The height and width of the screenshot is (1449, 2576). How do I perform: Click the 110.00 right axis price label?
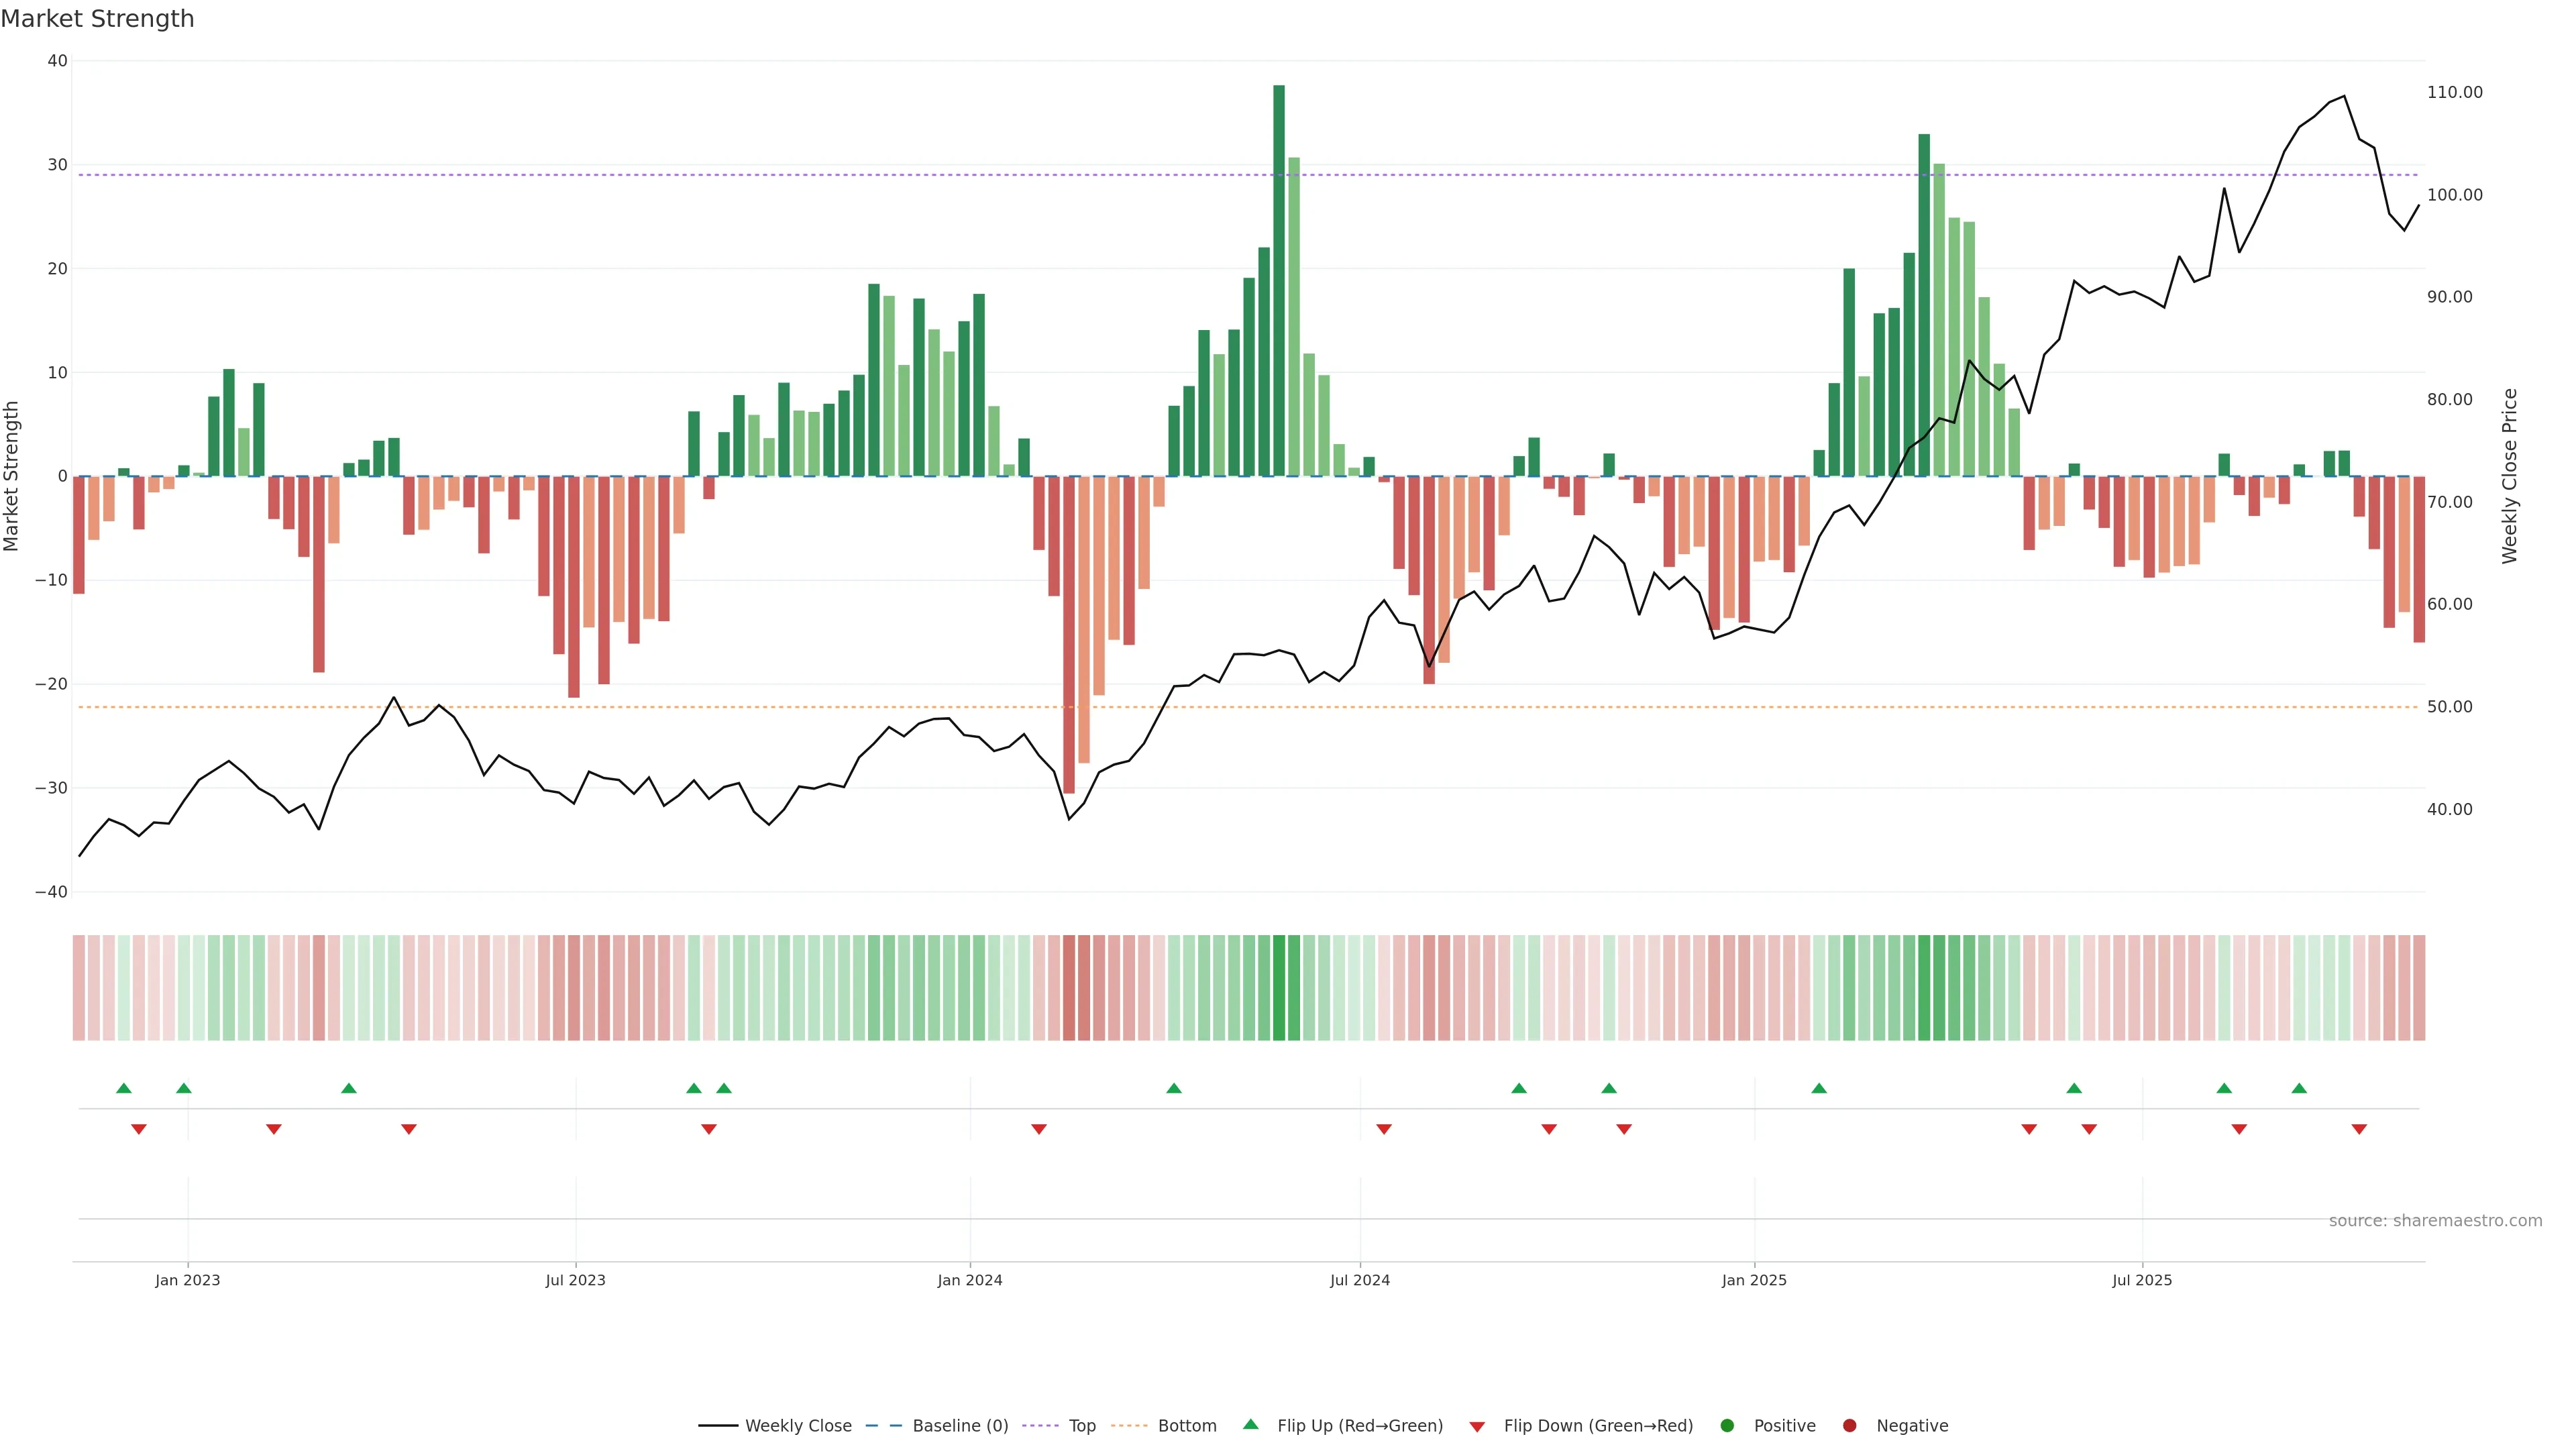pos(2454,92)
